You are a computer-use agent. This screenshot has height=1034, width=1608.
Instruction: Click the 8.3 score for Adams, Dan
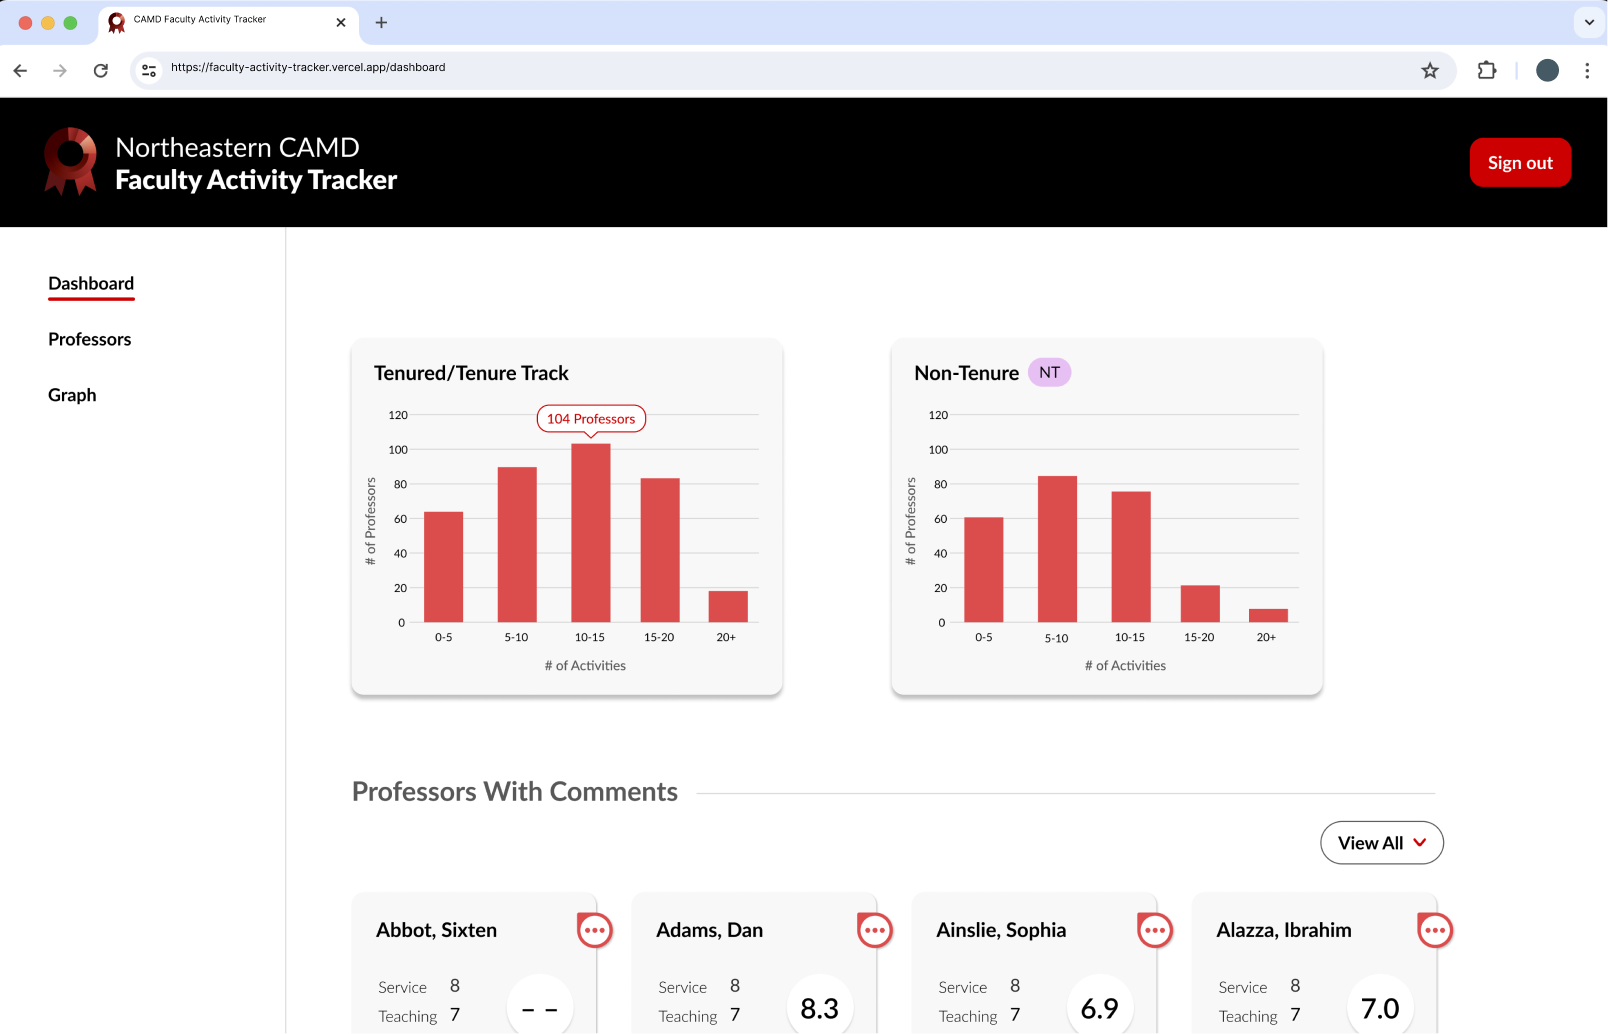(x=820, y=1008)
